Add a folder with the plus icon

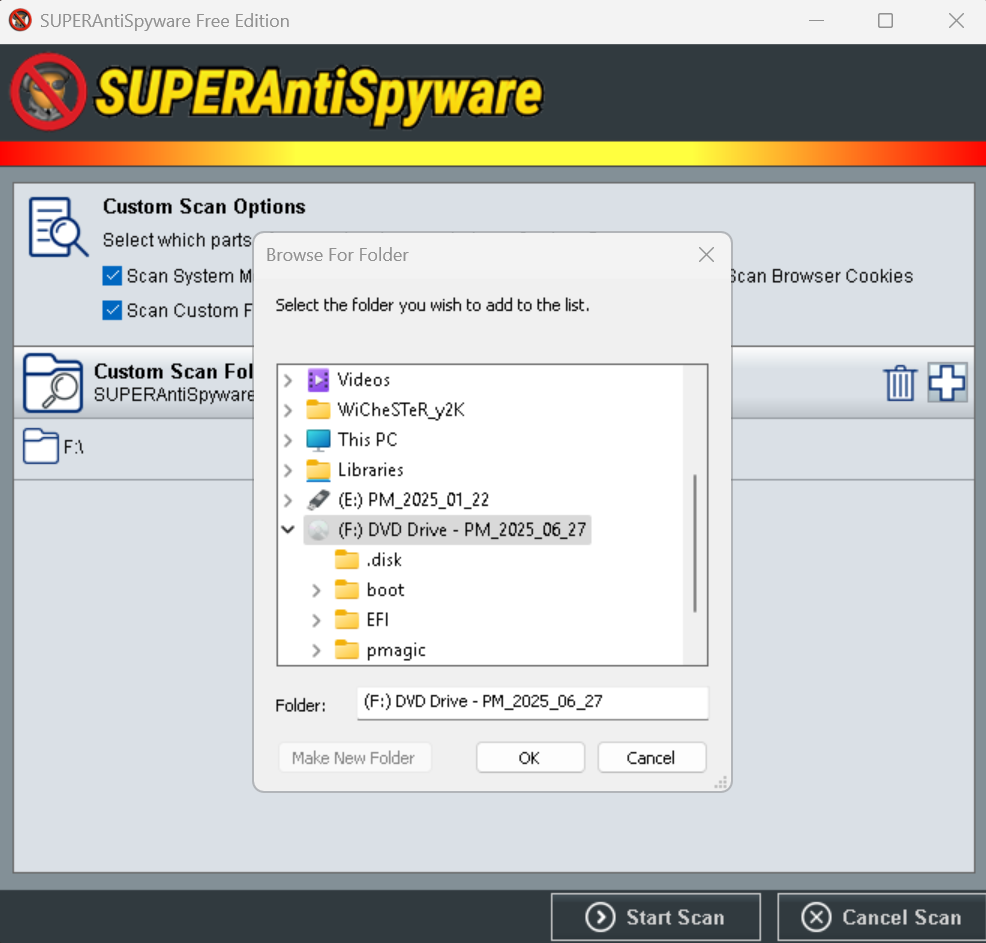tap(947, 383)
